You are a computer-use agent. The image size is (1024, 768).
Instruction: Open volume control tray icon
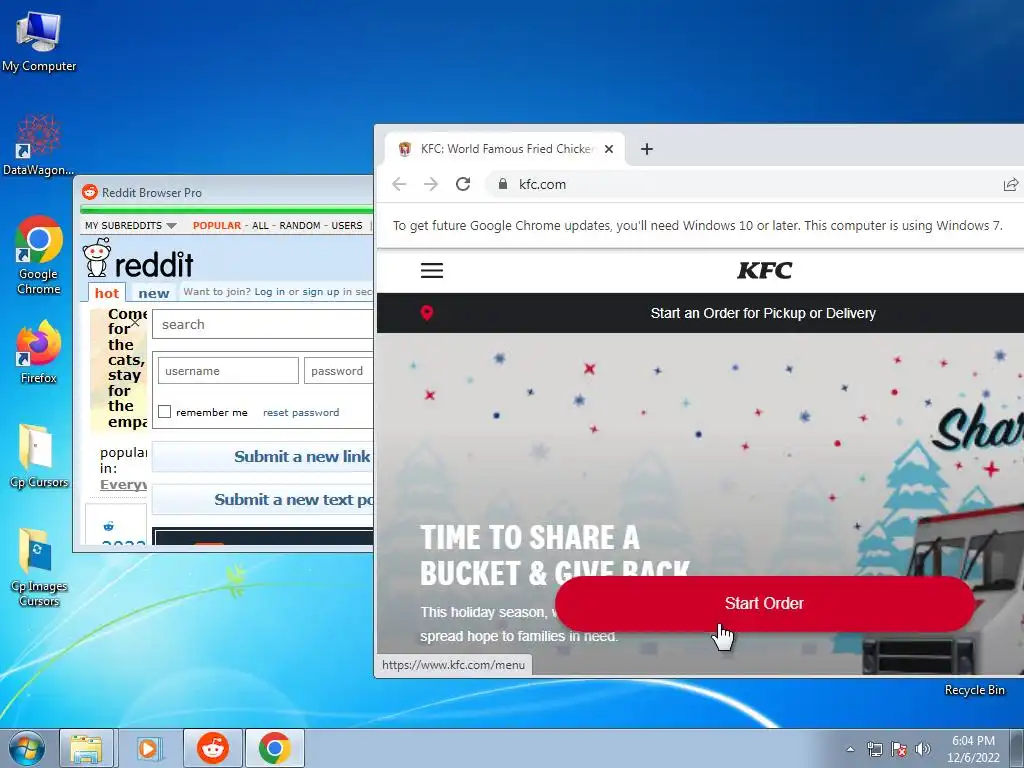(923, 749)
